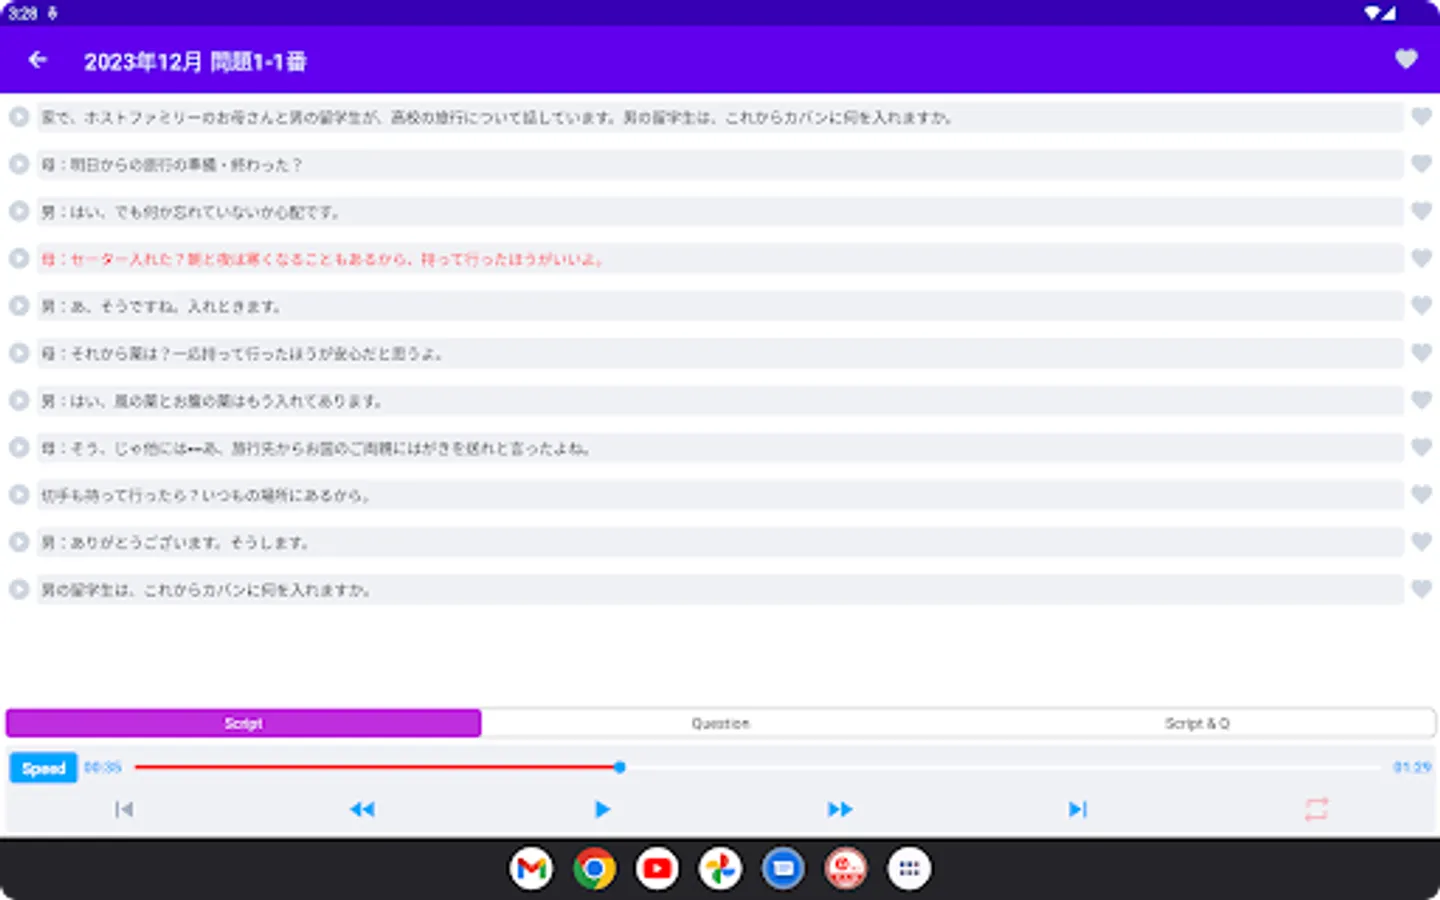
Task: Favorite the sentence about stamps
Action: pos(1420,494)
